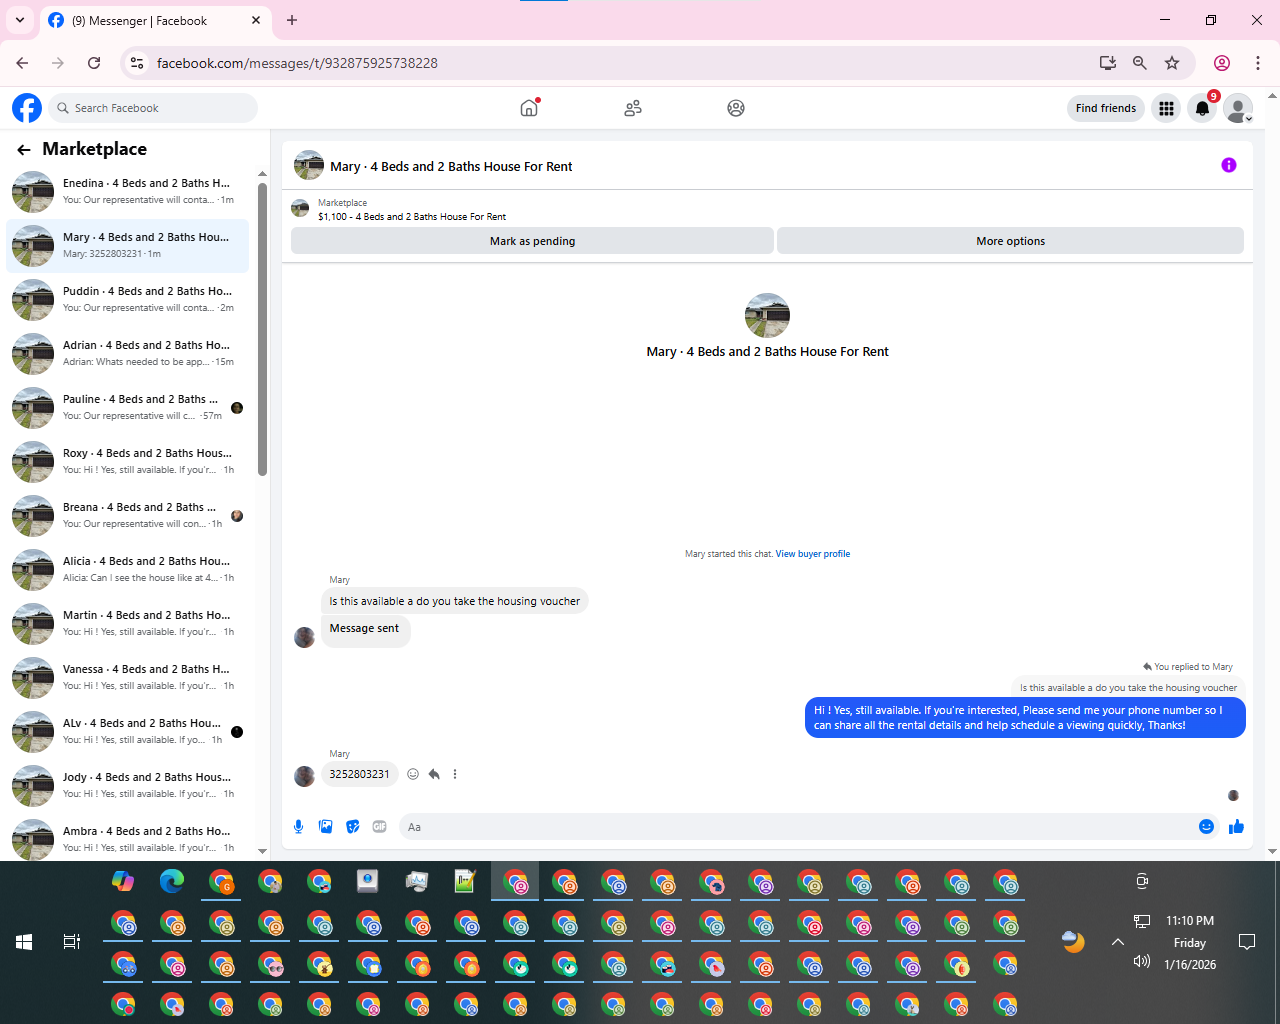React to message 3252803231 with emoji
The image size is (1280, 1024).
(x=413, y=774)
